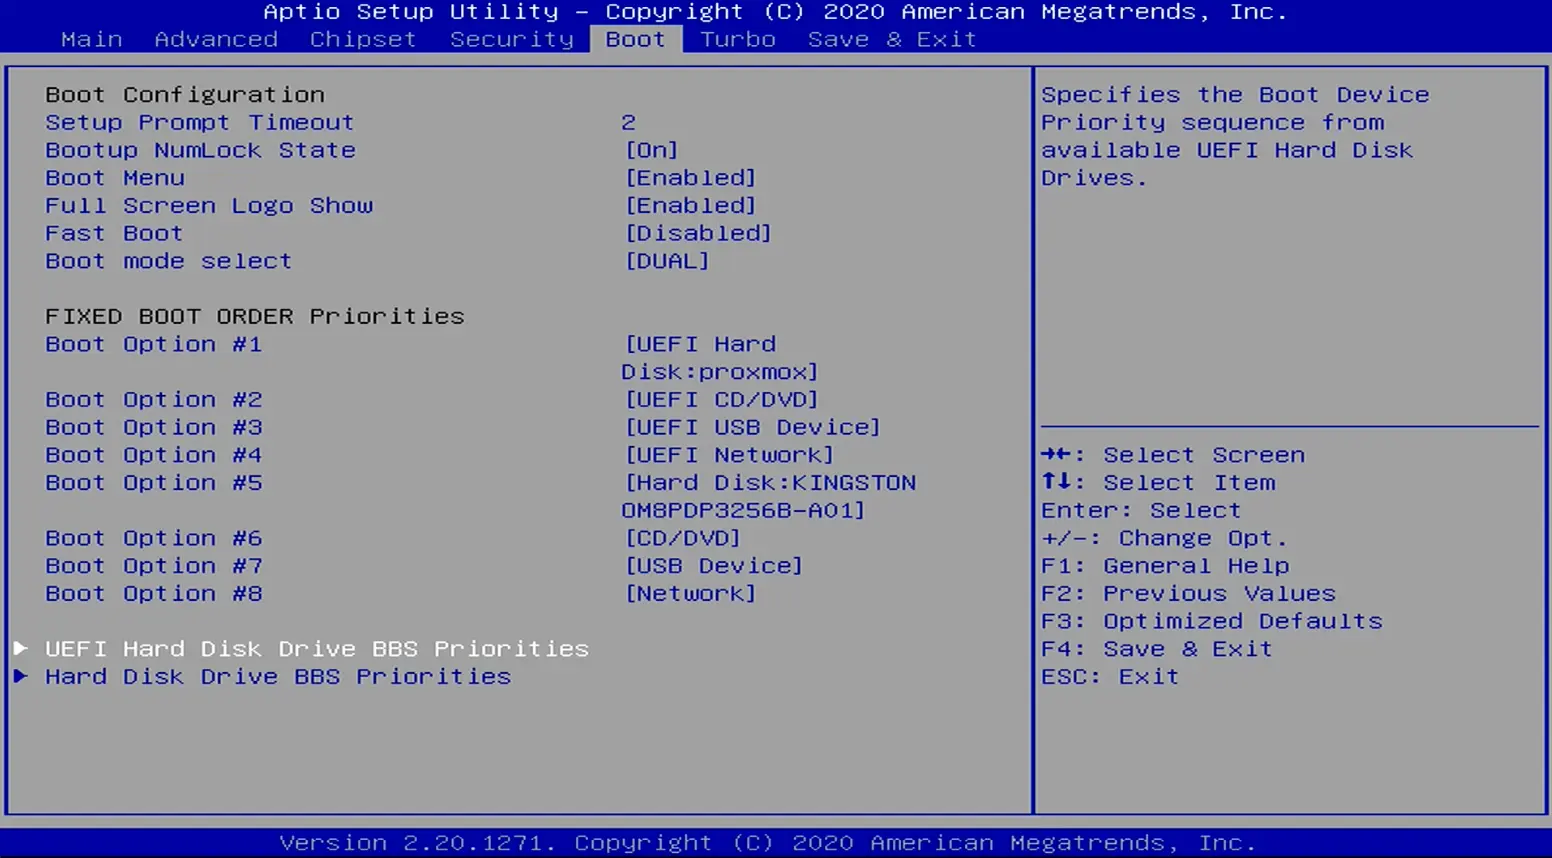Select the Boot Option #8 label
Screen dimensions: 1552x858
(153, 593)
